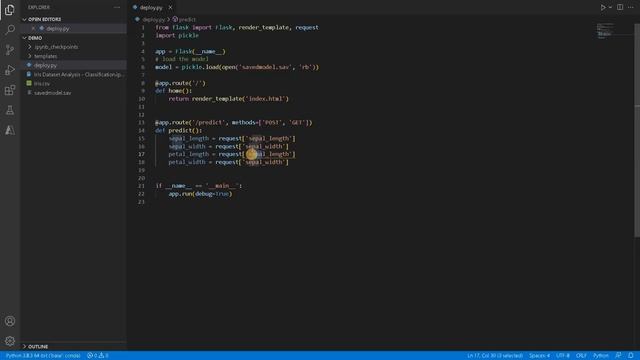Viewport: 640px width, 360px height.
Task: Select the Python interpreter in status bar
Action: (x=43, y=356)
